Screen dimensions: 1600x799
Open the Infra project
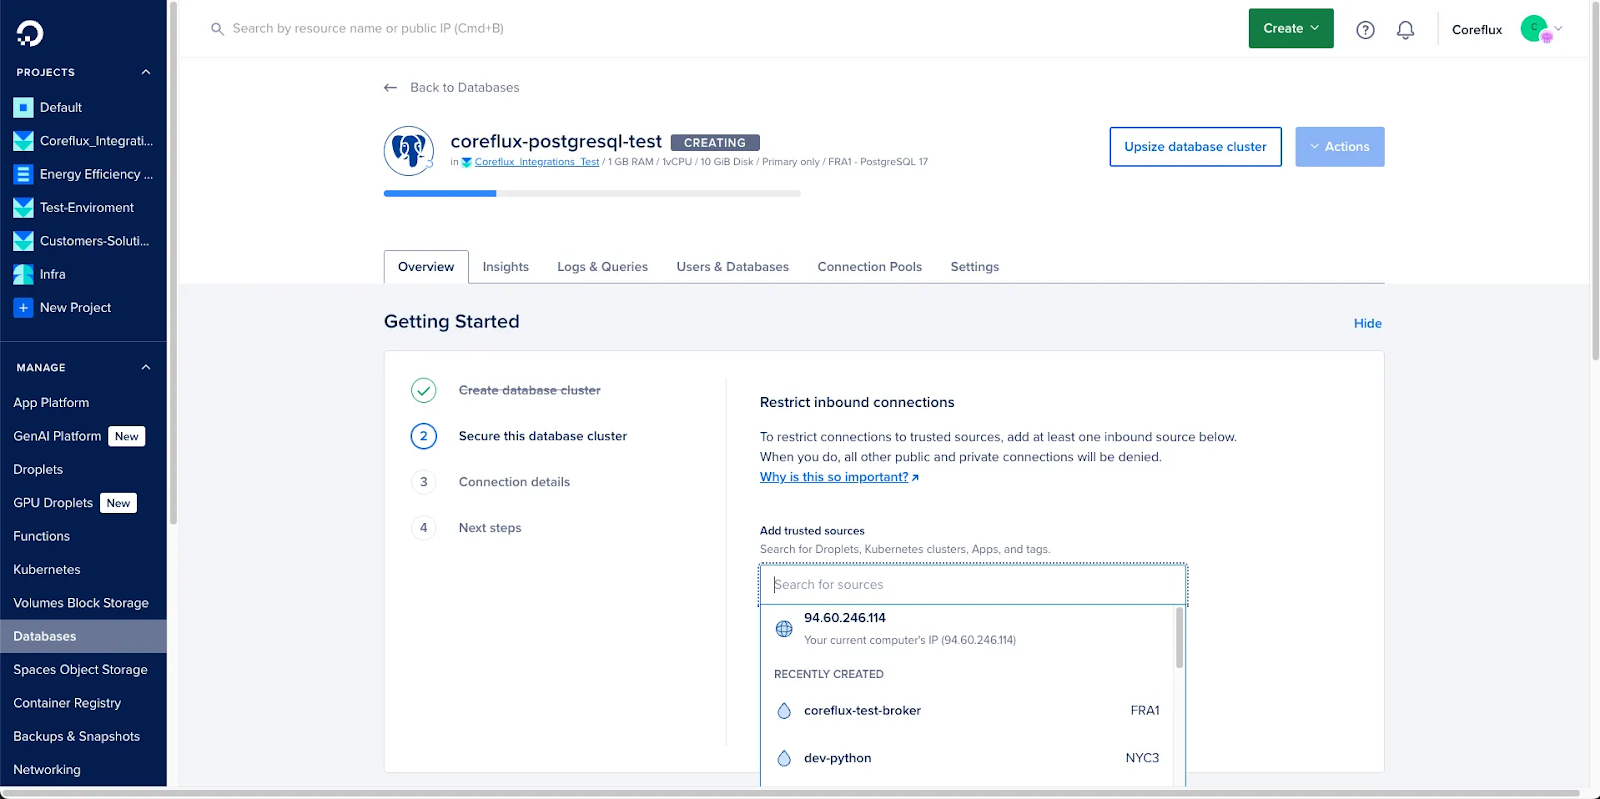(x=53, y=274)
